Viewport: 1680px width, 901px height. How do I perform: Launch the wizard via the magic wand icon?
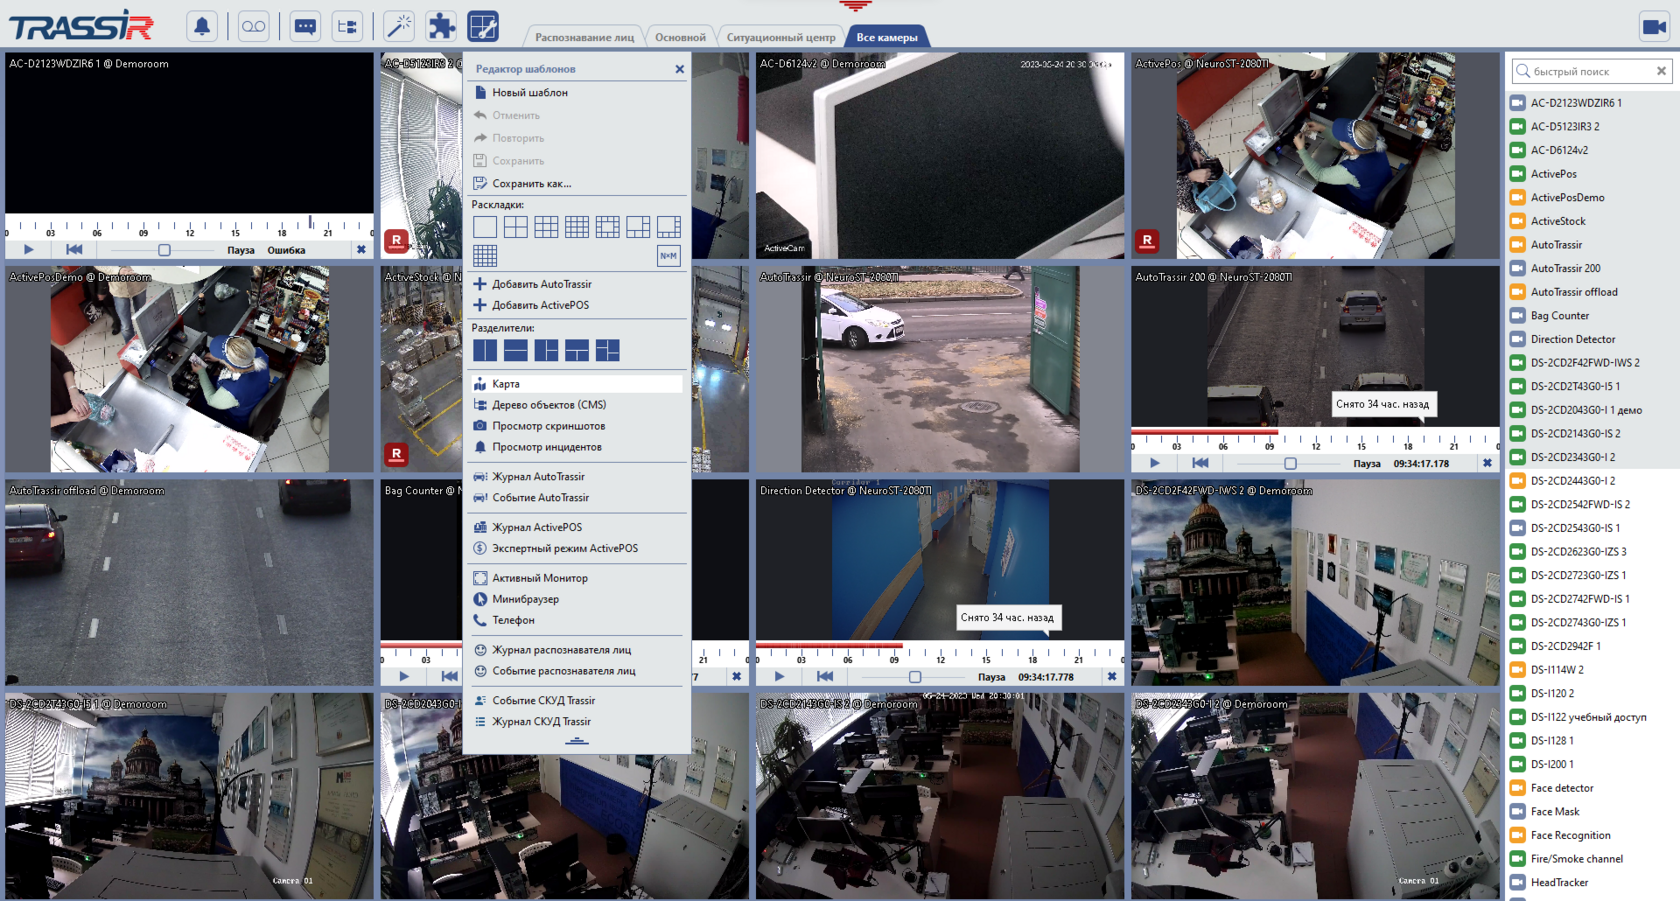[399, 26]
